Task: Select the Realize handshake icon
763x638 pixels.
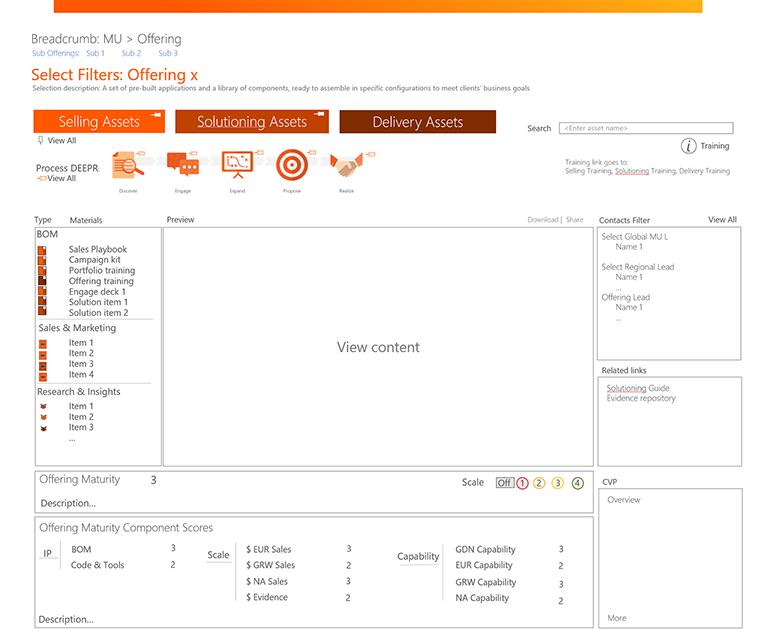Action: 346,165
